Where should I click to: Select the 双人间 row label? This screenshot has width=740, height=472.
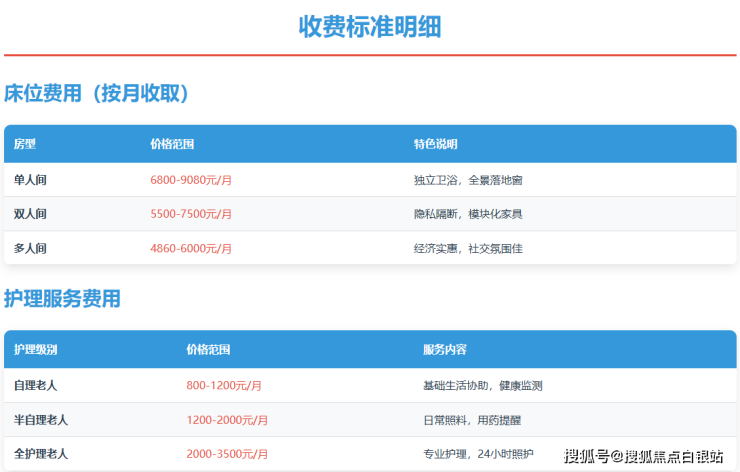30,214
